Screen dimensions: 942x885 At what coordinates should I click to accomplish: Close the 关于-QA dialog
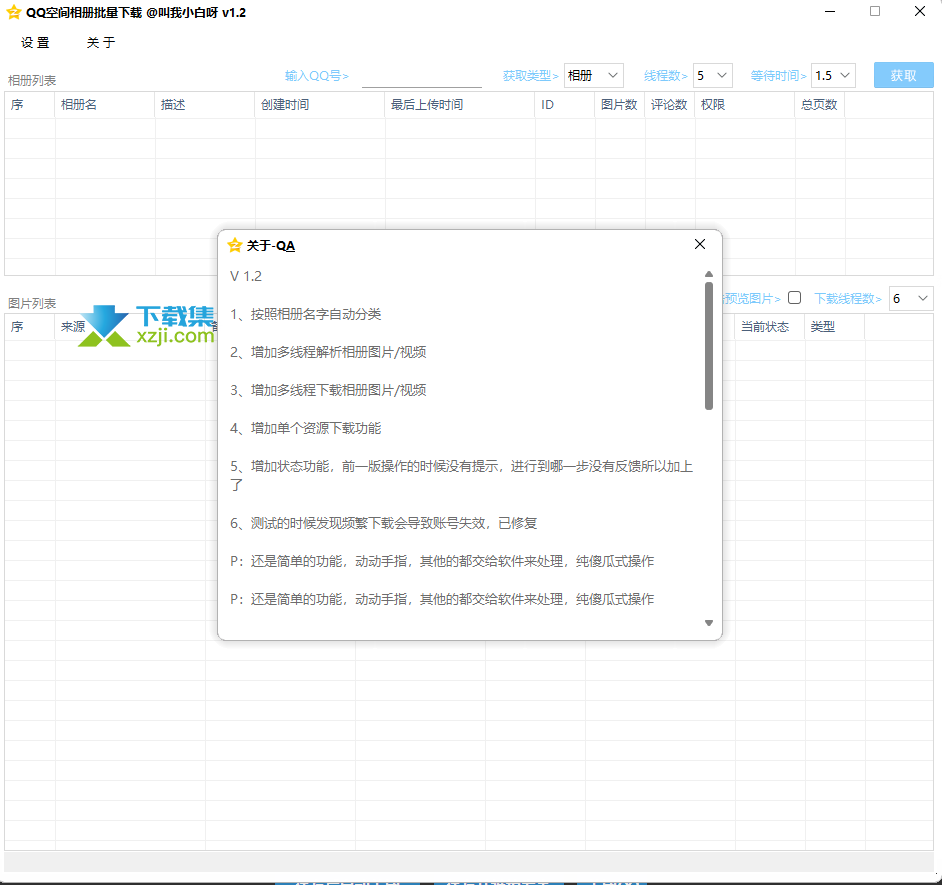click(x=700, y=245)
